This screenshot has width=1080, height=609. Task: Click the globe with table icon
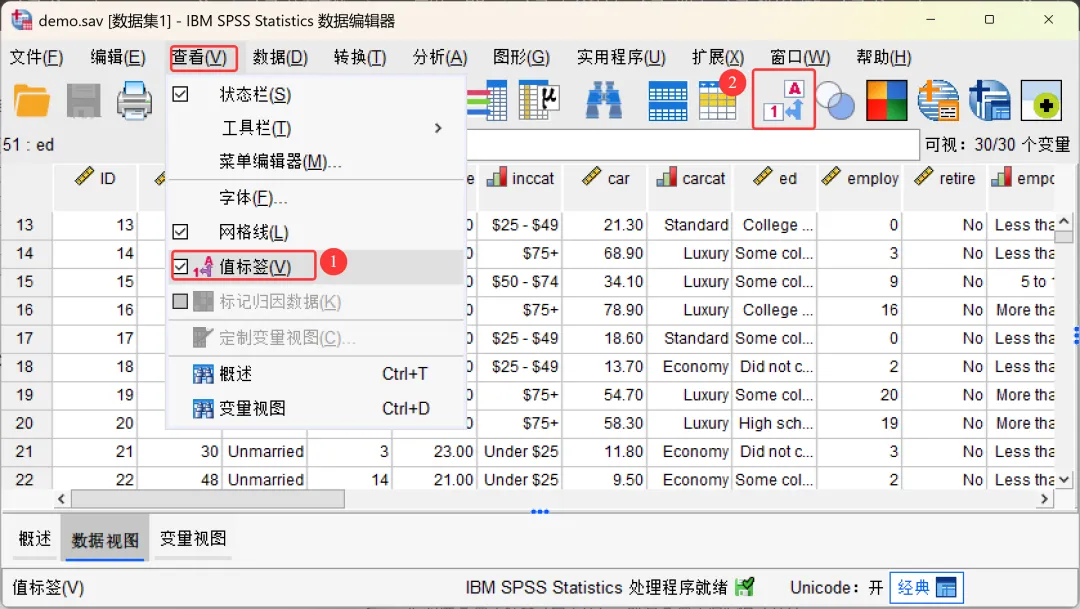click(x=938, y=101)
